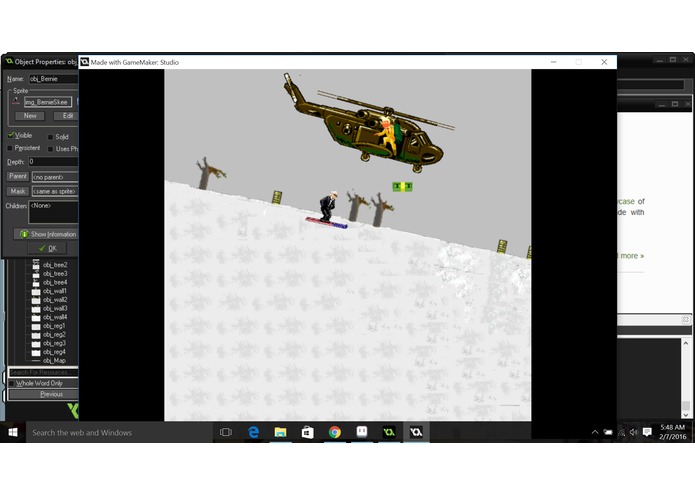Viewport: 695px width, 494px height.
Task: Open the network icon in system tray
Action: (x=621, y=432)
